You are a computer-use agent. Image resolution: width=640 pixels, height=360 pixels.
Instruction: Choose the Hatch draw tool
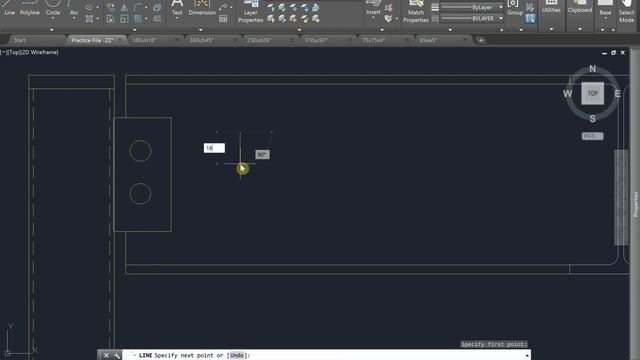pos(89,19)
